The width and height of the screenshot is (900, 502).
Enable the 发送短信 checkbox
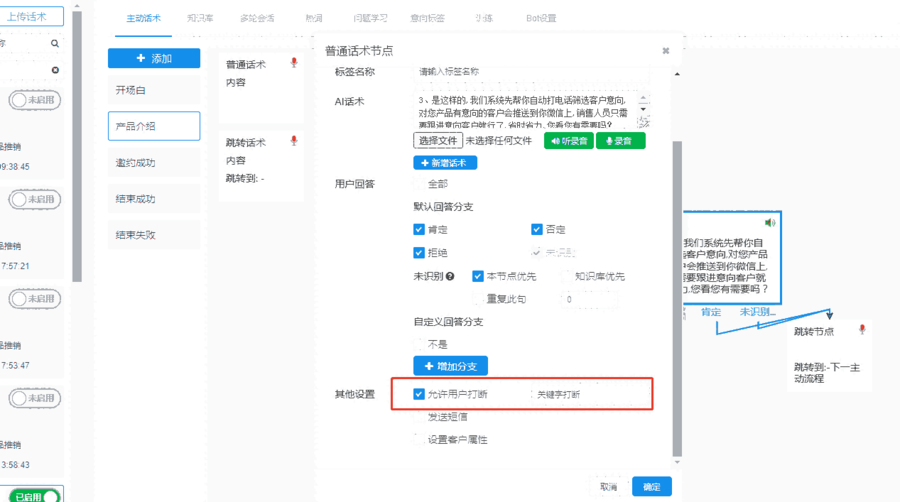click(419, 416)
